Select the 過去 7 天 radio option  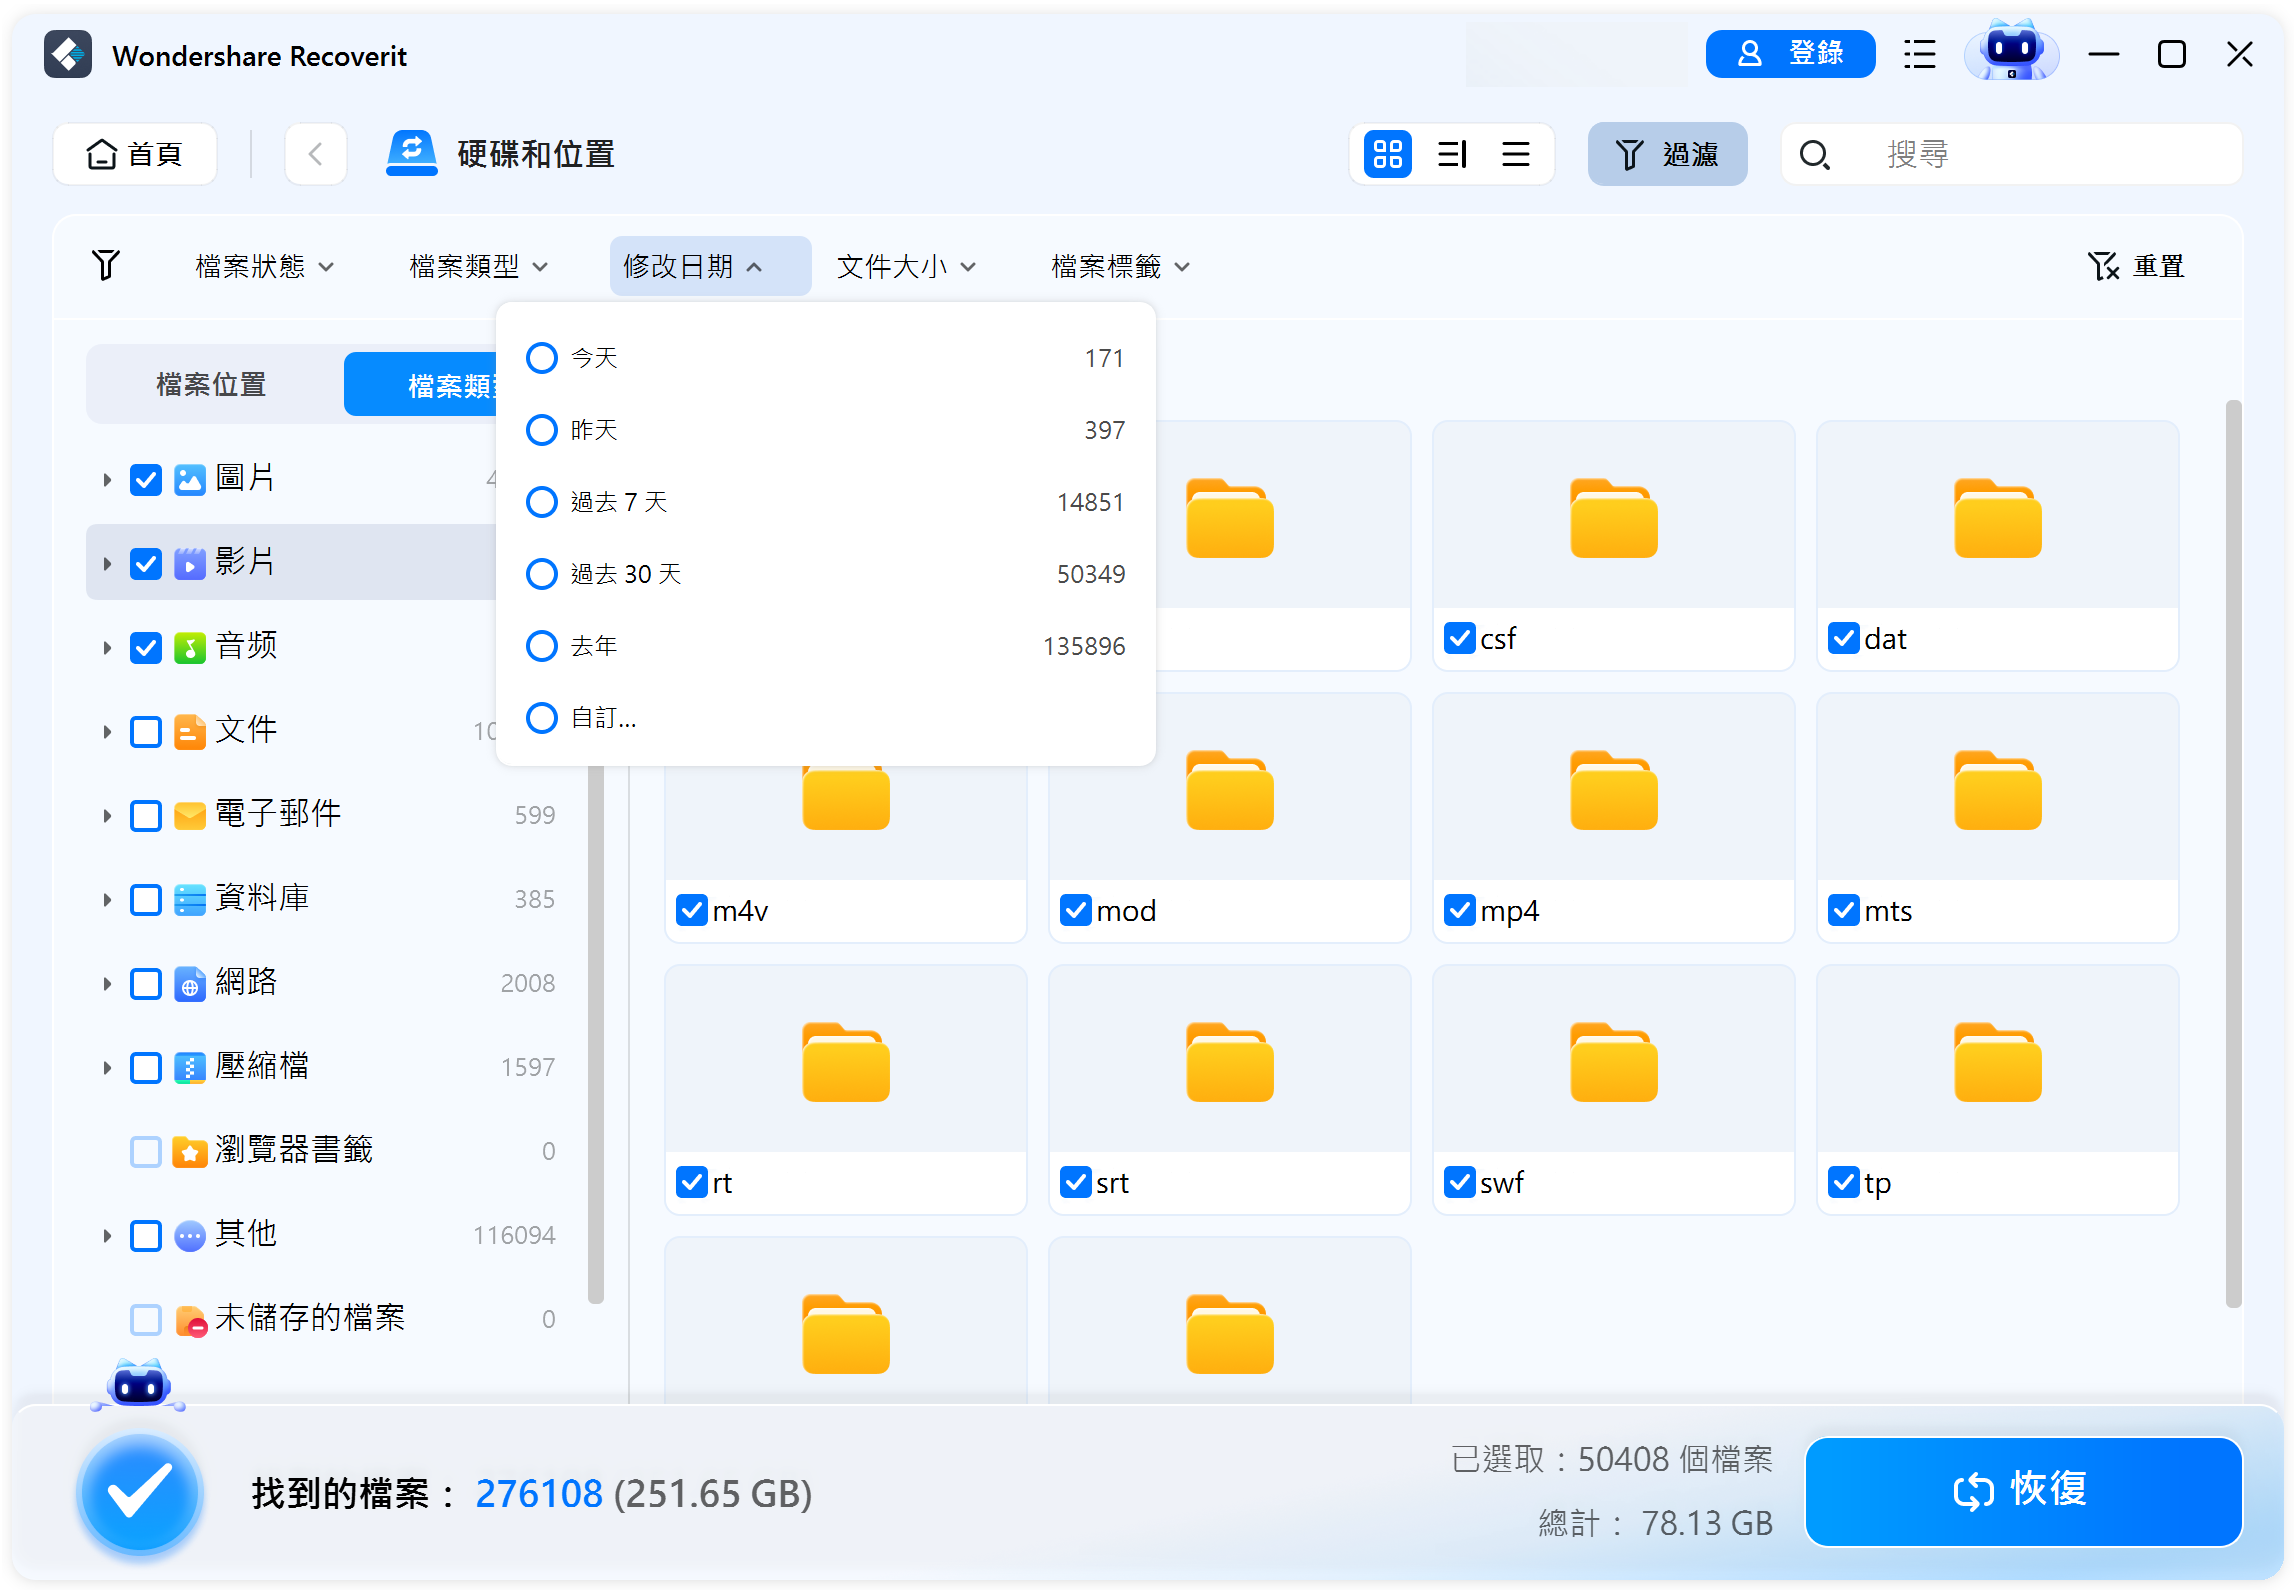pos(542,502)
